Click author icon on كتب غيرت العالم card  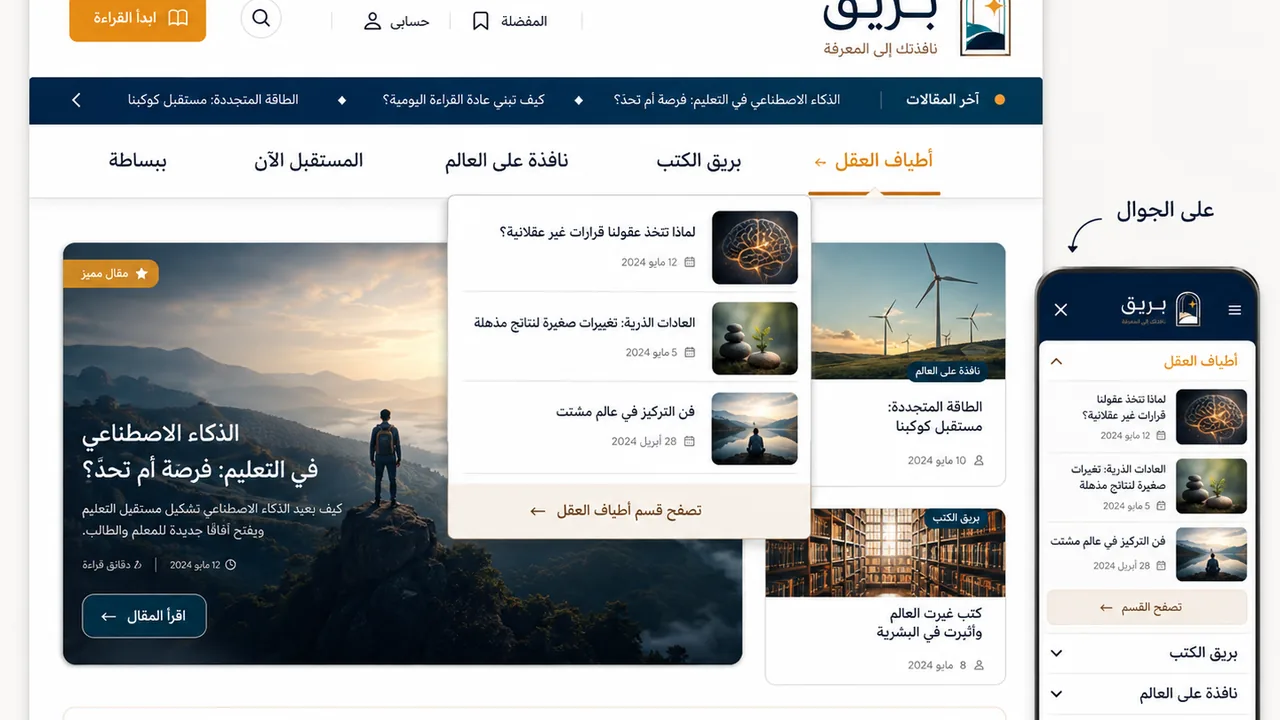click(979, 665)
